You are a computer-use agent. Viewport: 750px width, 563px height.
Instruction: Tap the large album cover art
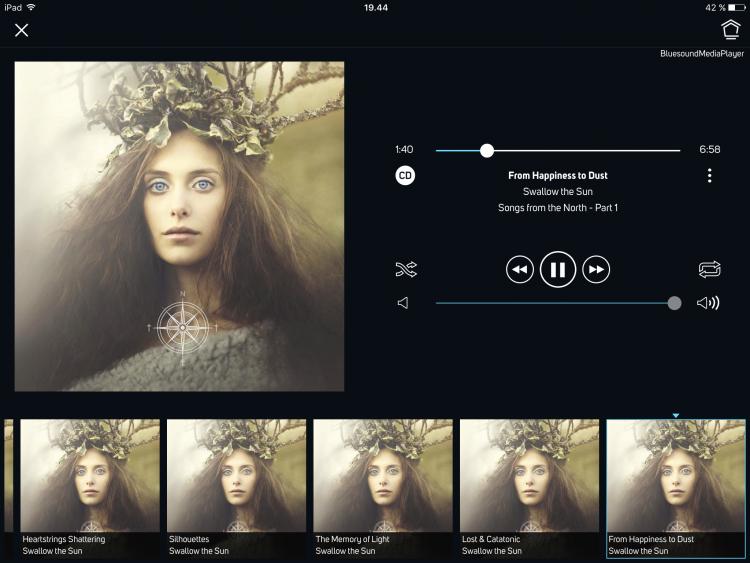tap(179, 226)
